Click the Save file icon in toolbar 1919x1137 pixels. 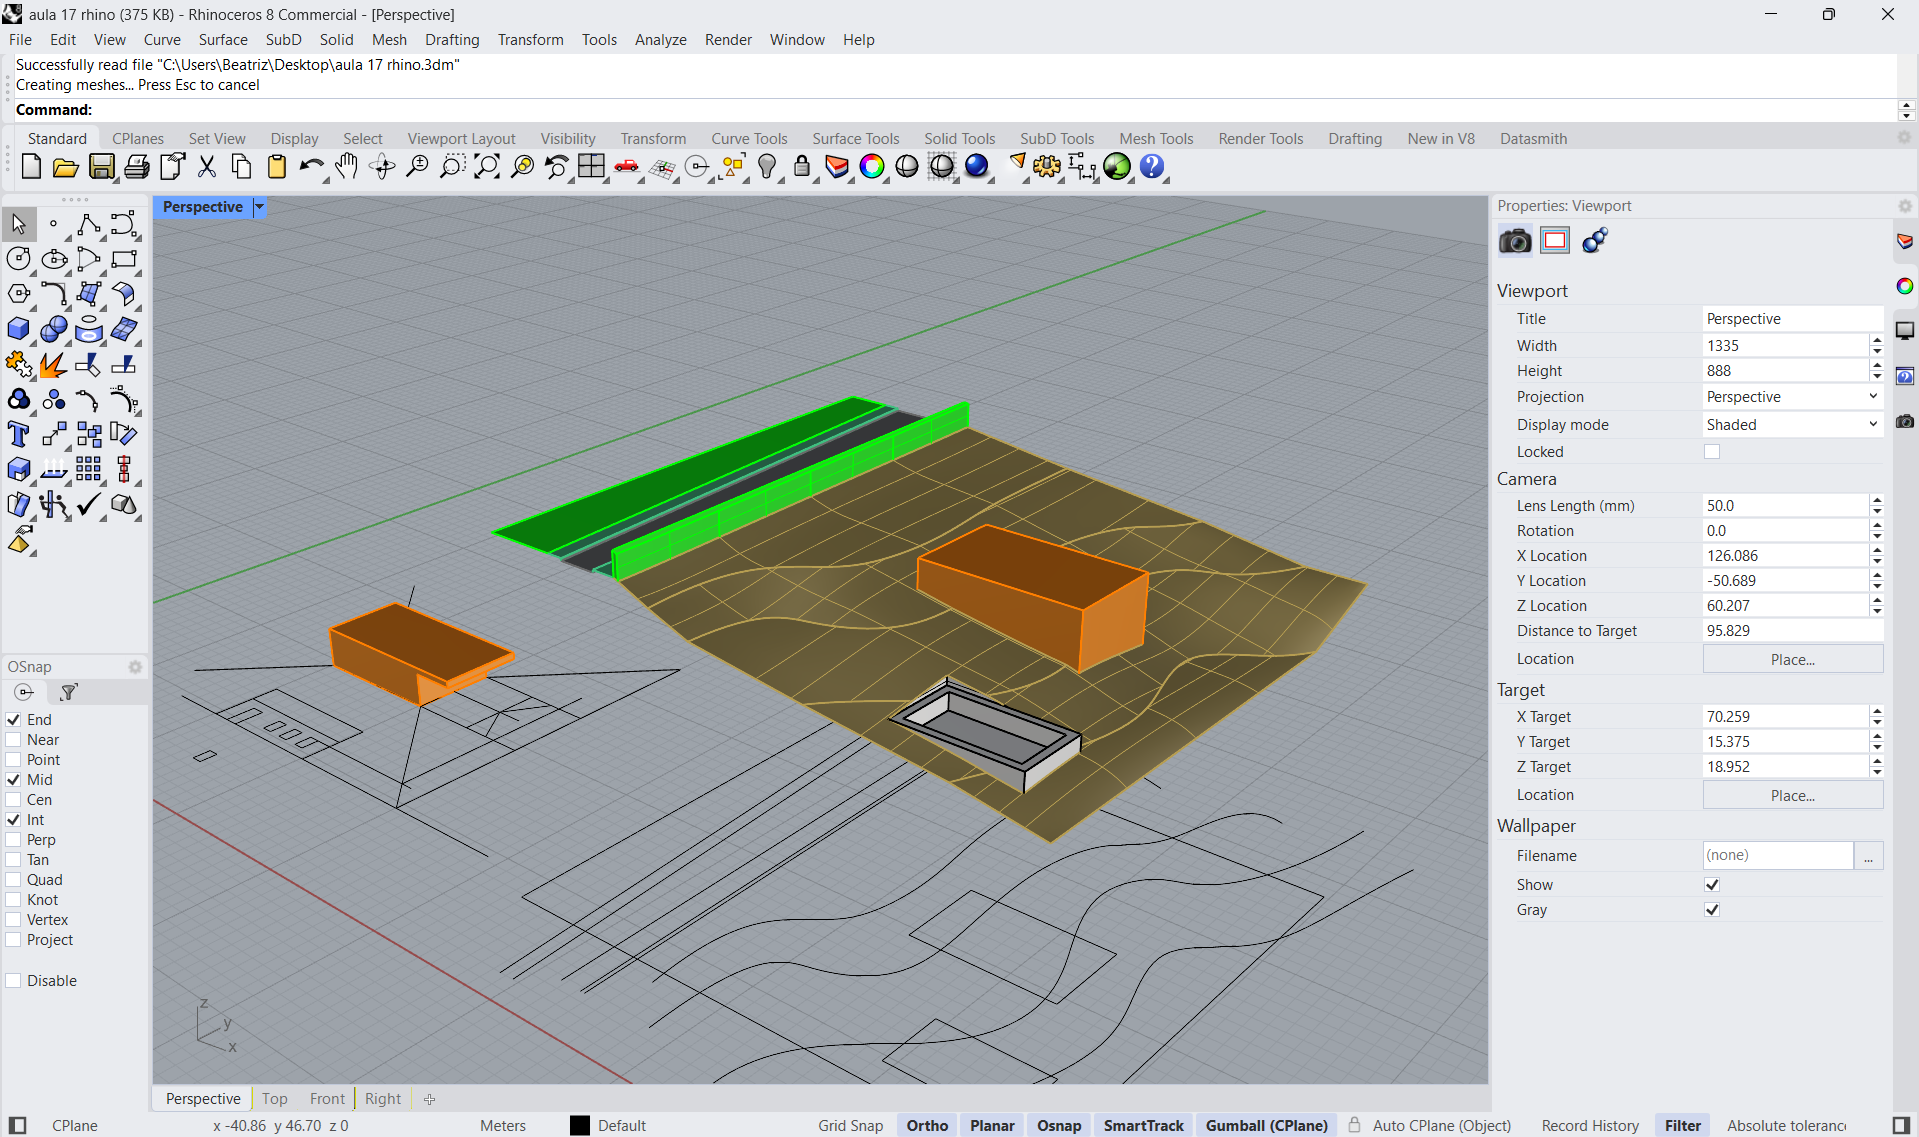[x=101, y=167]
